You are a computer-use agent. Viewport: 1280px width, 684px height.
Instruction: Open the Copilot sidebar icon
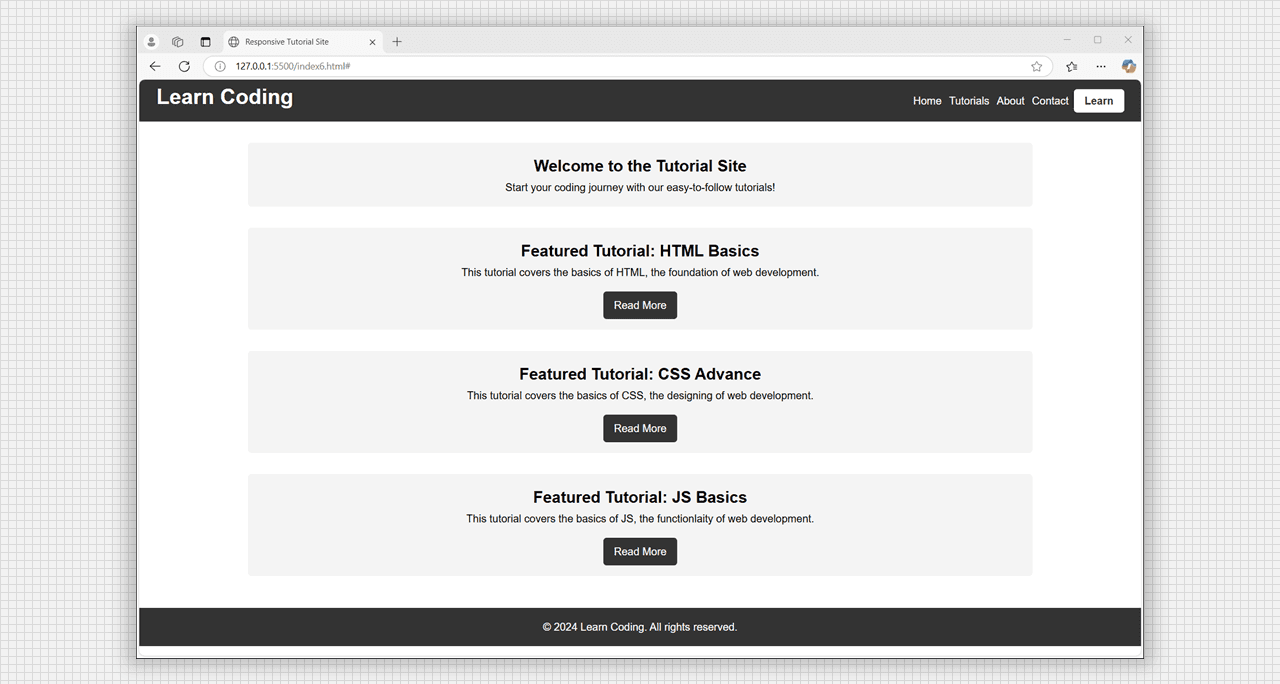tap(1129, 67)
